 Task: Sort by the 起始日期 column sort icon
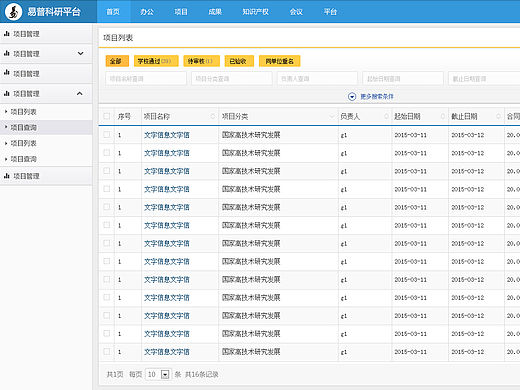coord(443,116)
